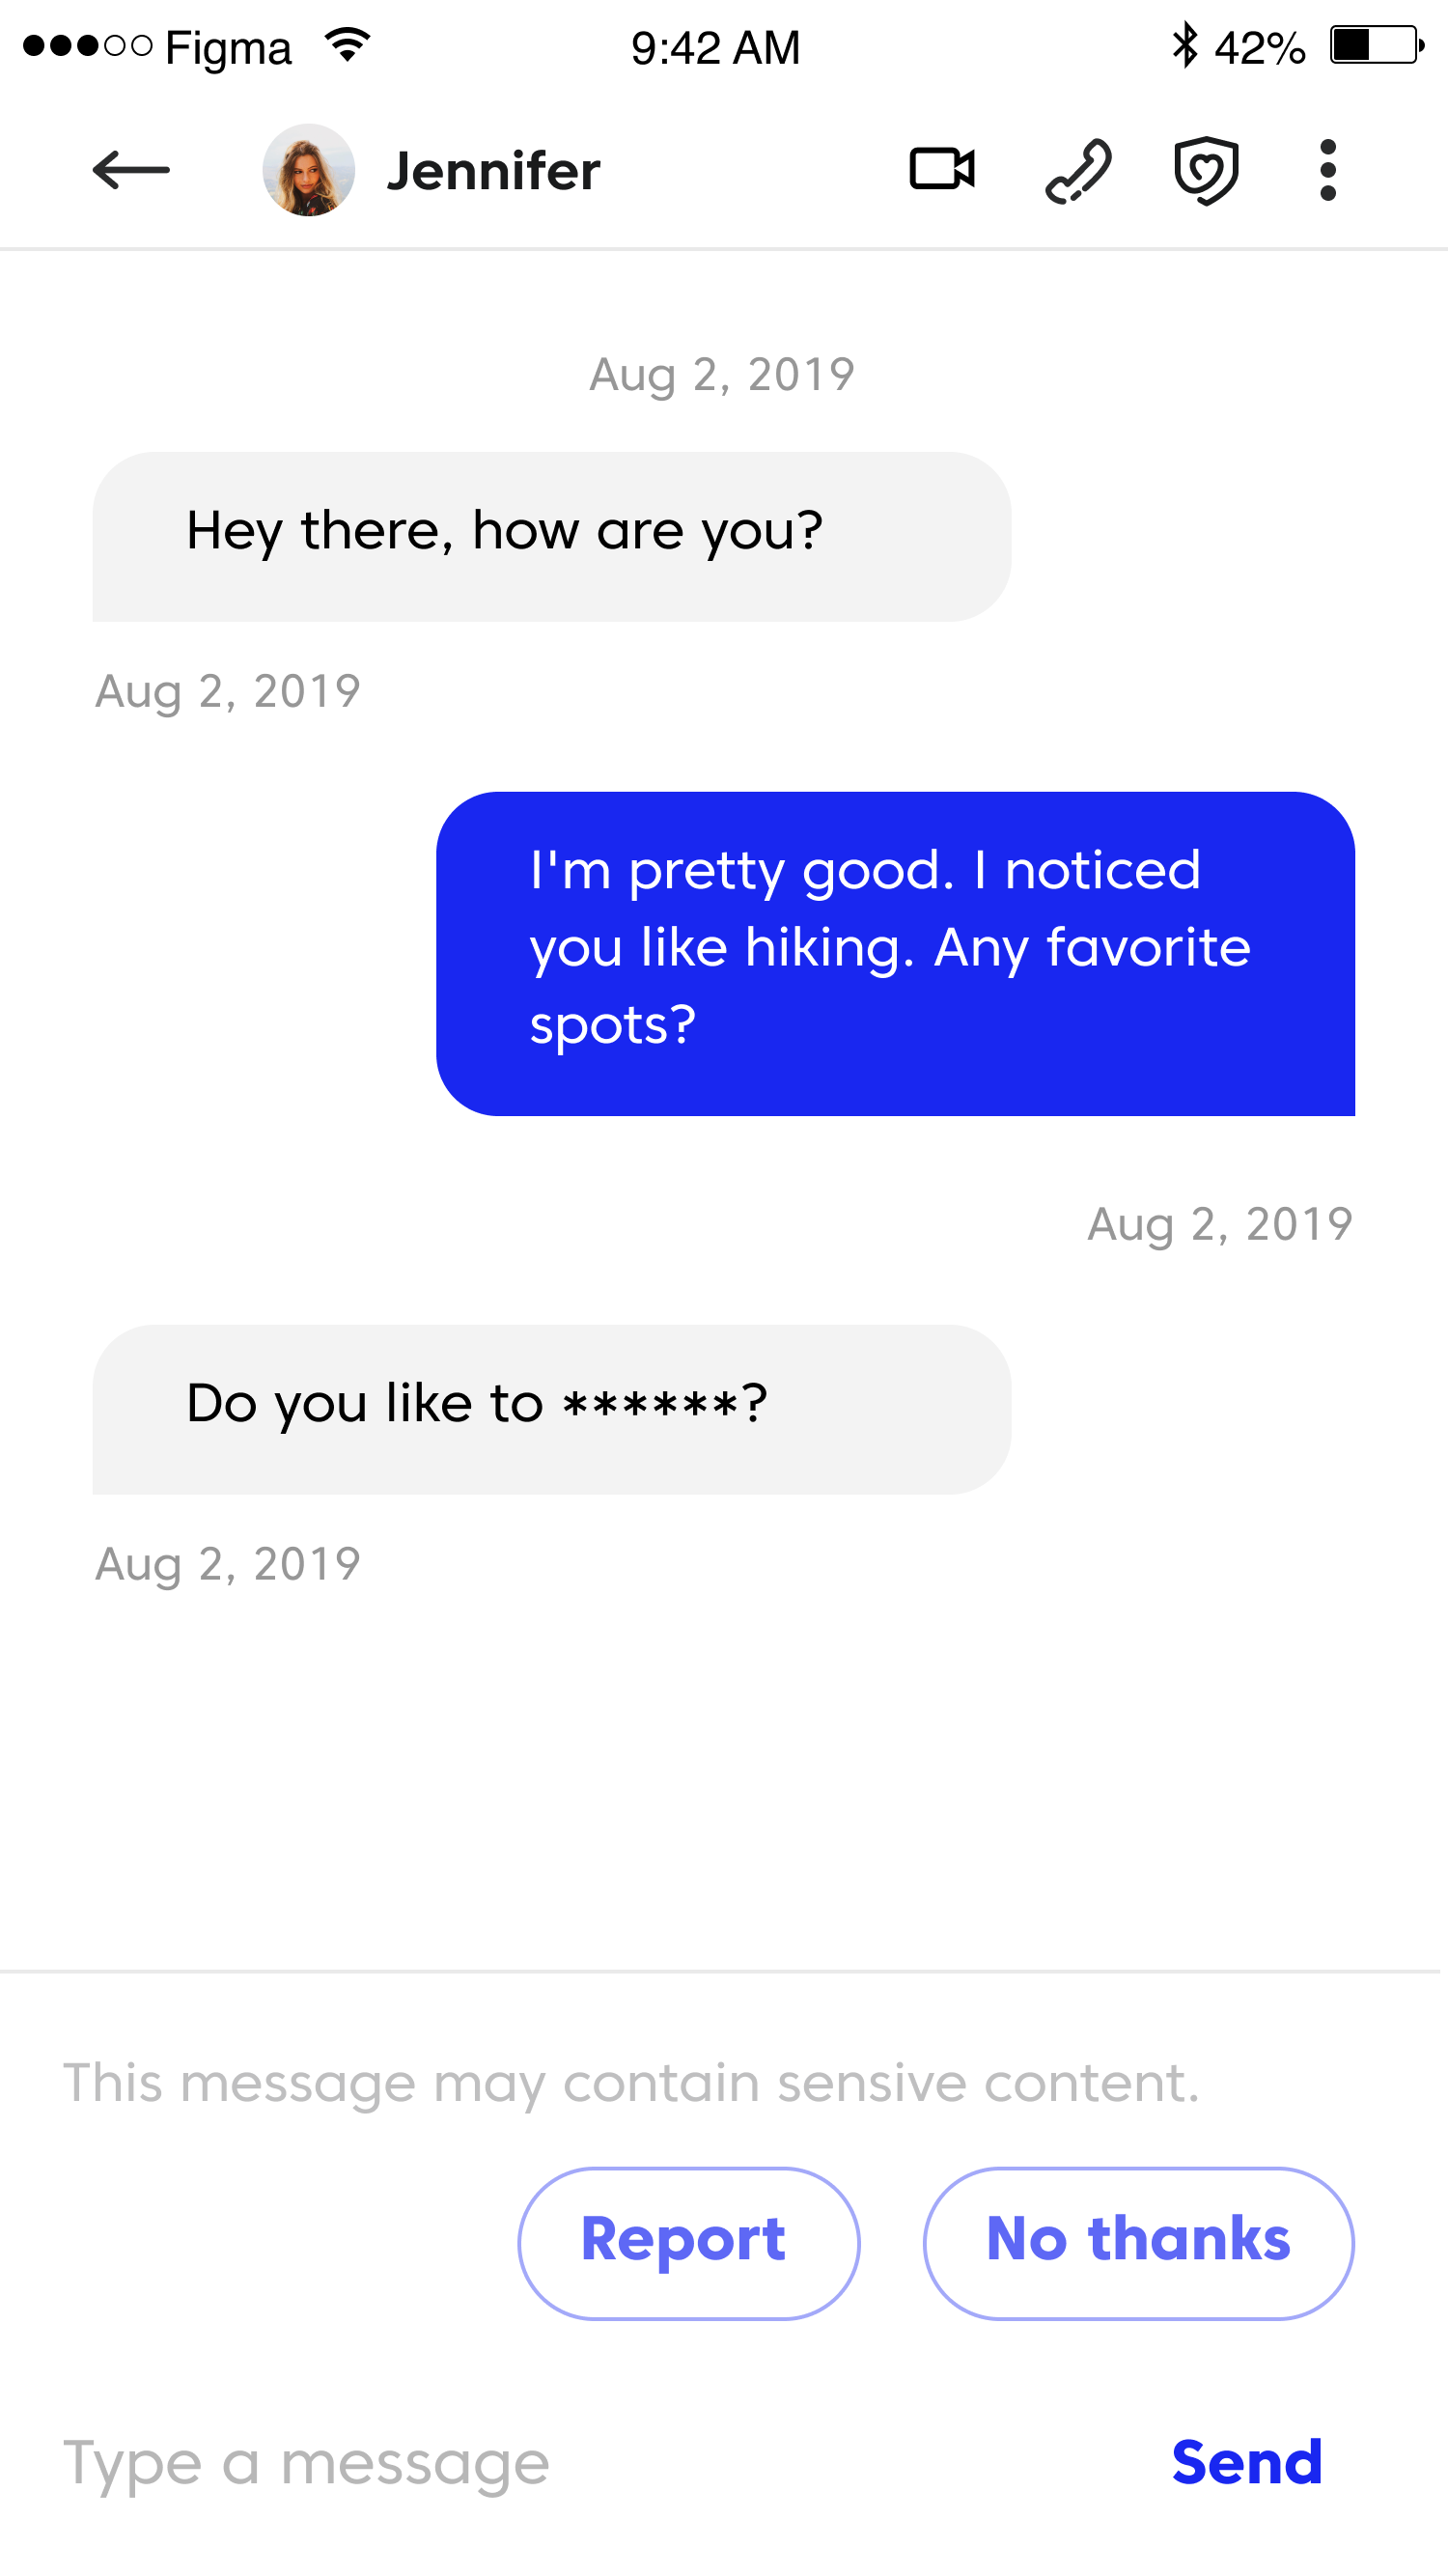The width and height of the screenshot is (1448, 2576).
Task: Tap the Wi-Fi status icon
Action: point(347,46)
